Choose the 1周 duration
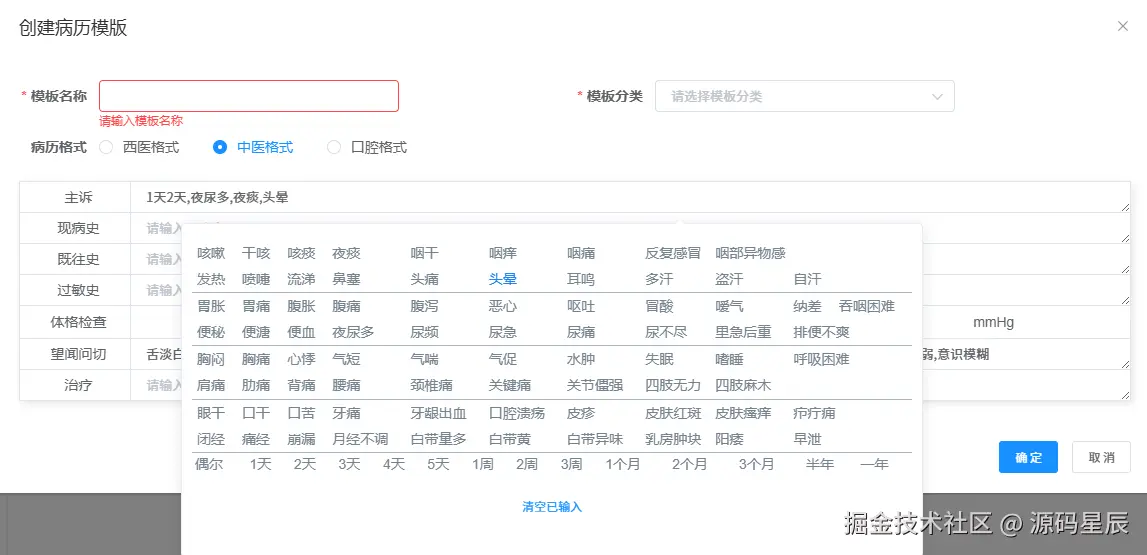 click(482, 464)
